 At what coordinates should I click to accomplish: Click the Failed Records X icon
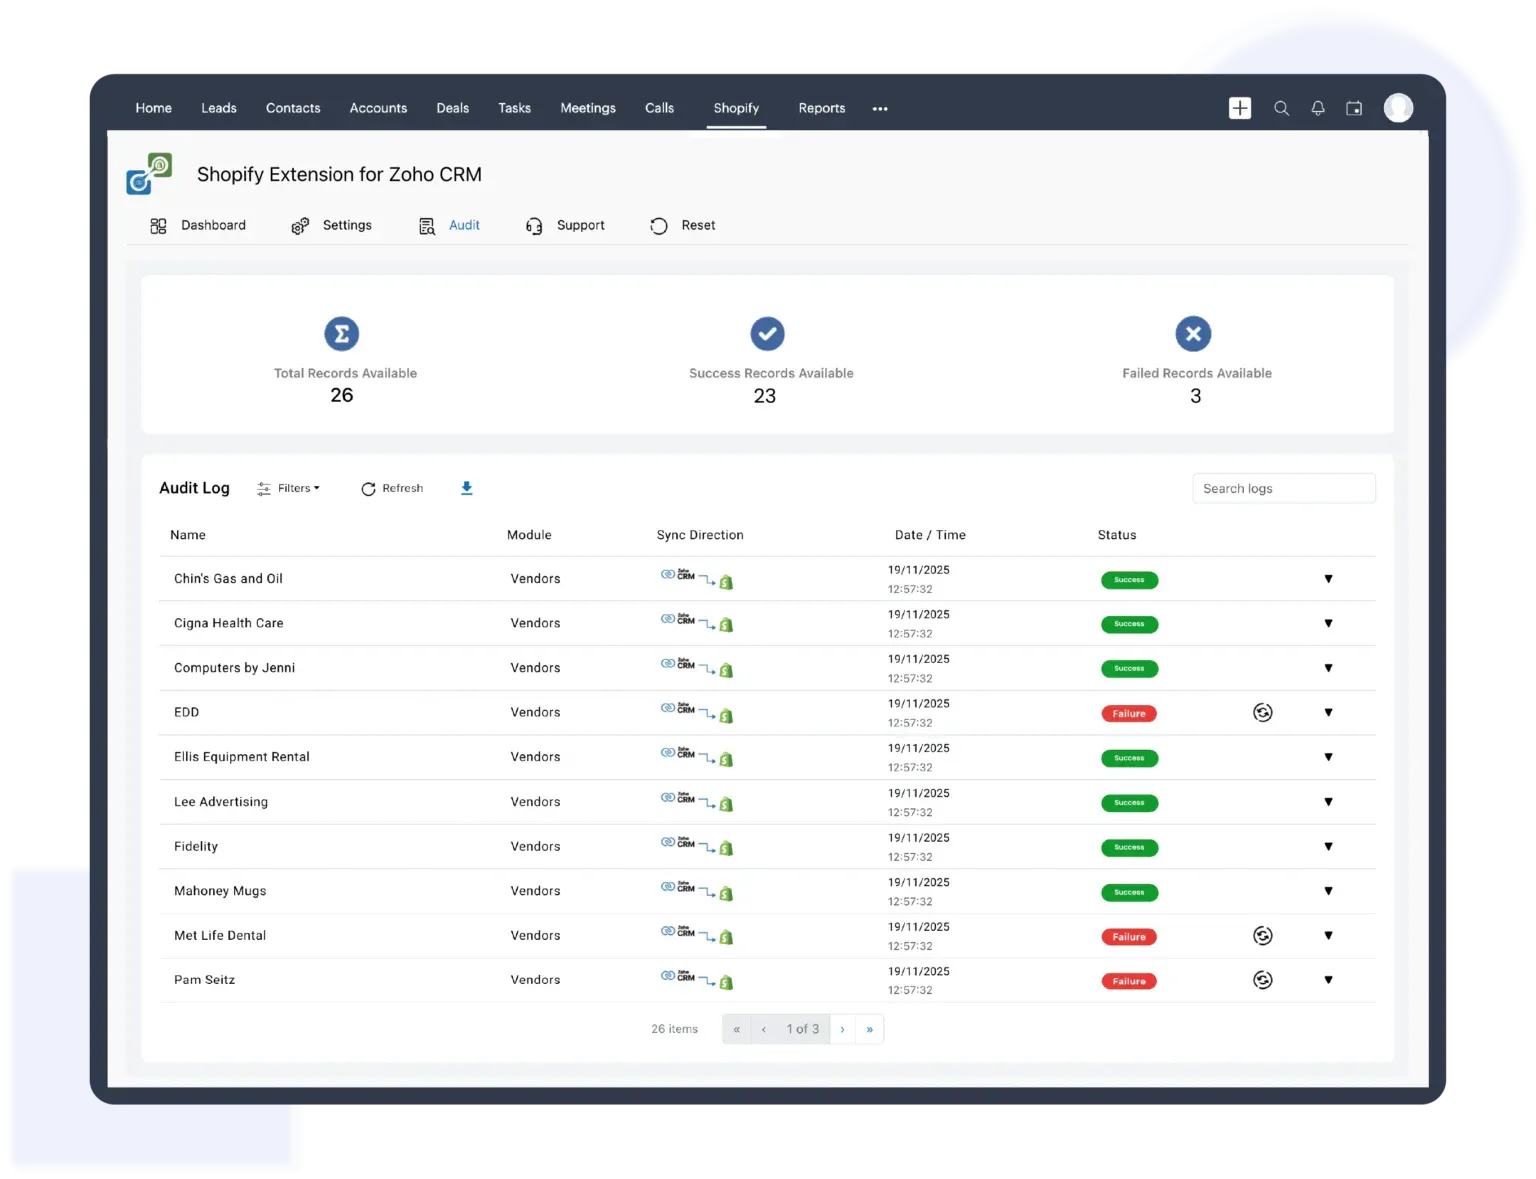(1193, 334)
